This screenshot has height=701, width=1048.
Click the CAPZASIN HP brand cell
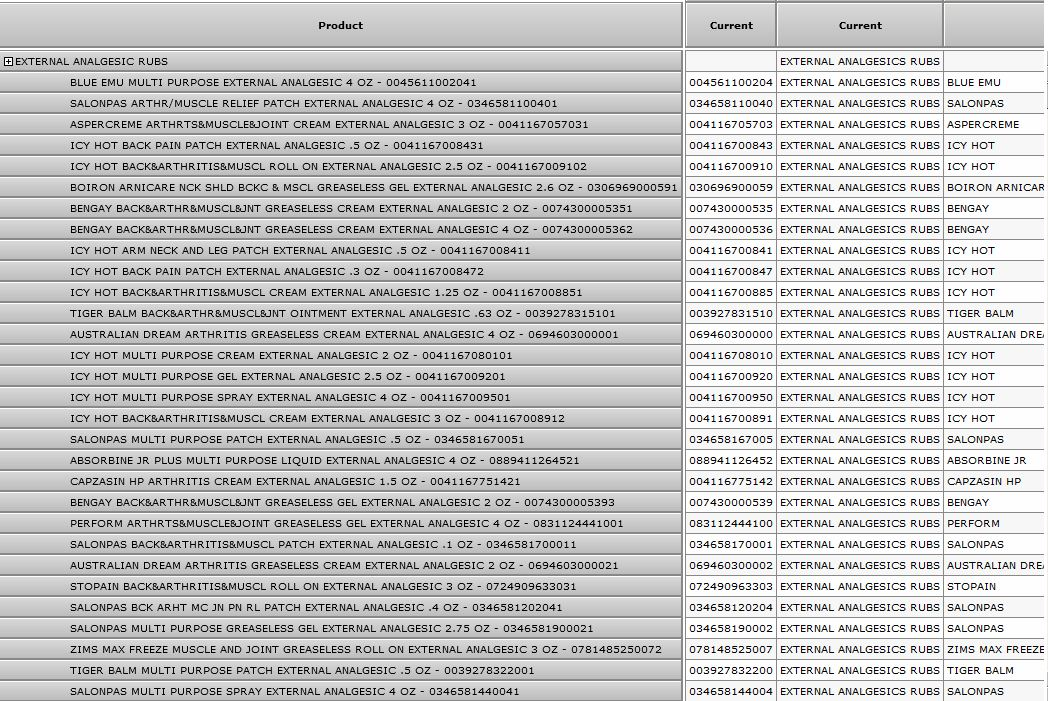[x=984, y=482]
